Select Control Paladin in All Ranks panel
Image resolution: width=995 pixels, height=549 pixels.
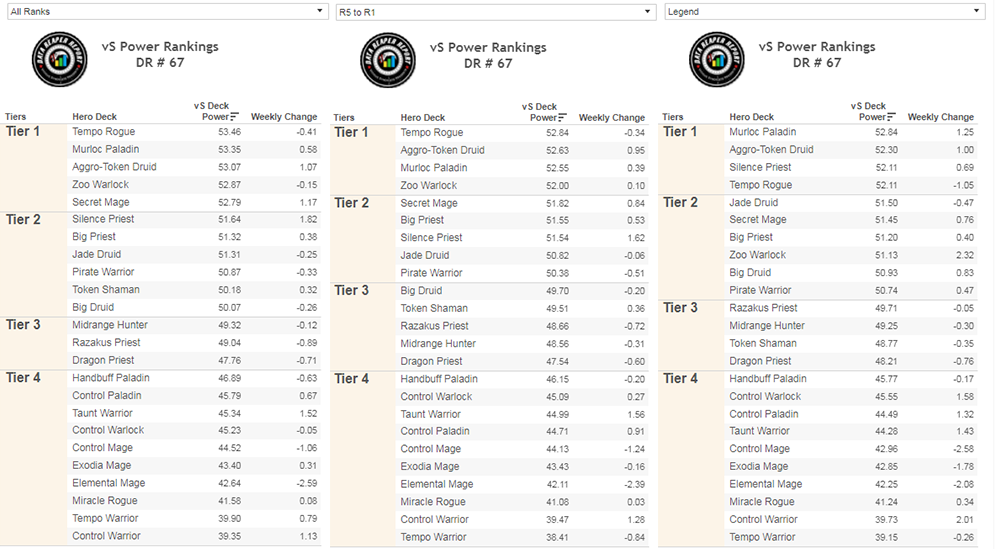pos(107,395)
